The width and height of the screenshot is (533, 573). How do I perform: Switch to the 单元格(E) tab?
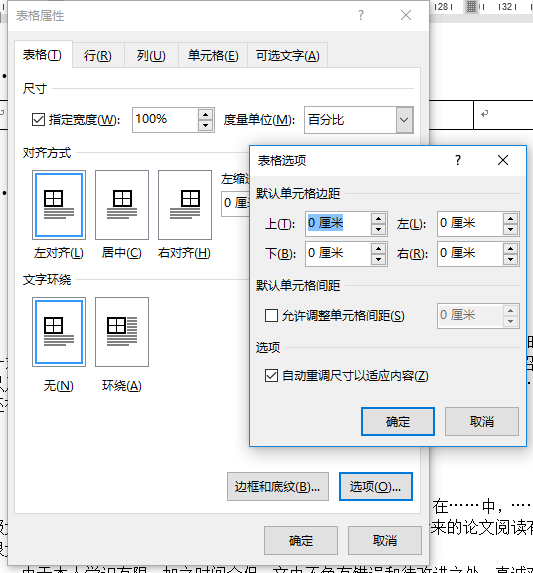pos(213,56)
